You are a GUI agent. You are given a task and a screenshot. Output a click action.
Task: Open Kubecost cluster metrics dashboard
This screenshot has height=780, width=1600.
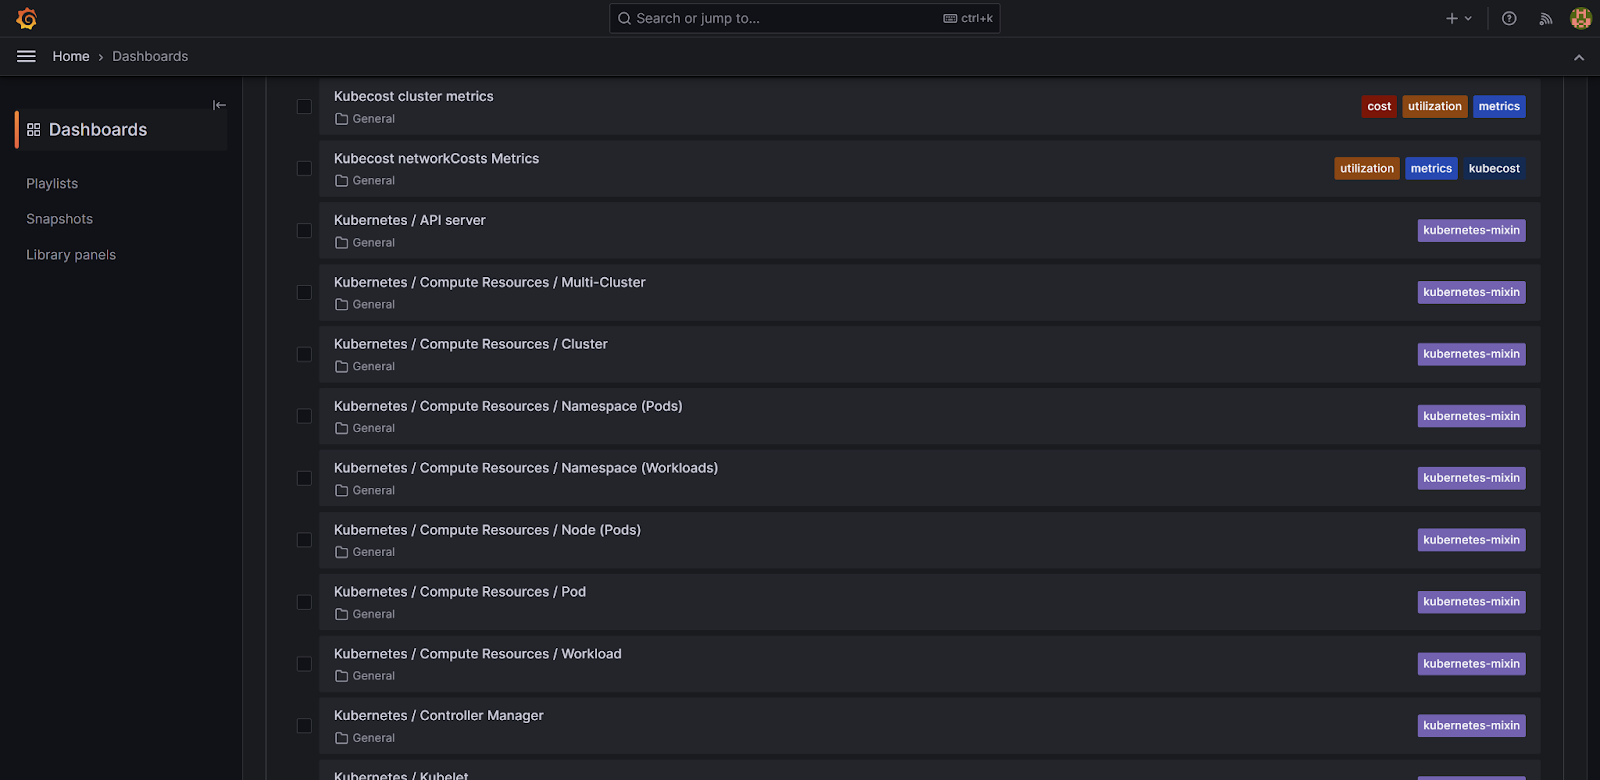pyautogui.click(x=414, y=96)
